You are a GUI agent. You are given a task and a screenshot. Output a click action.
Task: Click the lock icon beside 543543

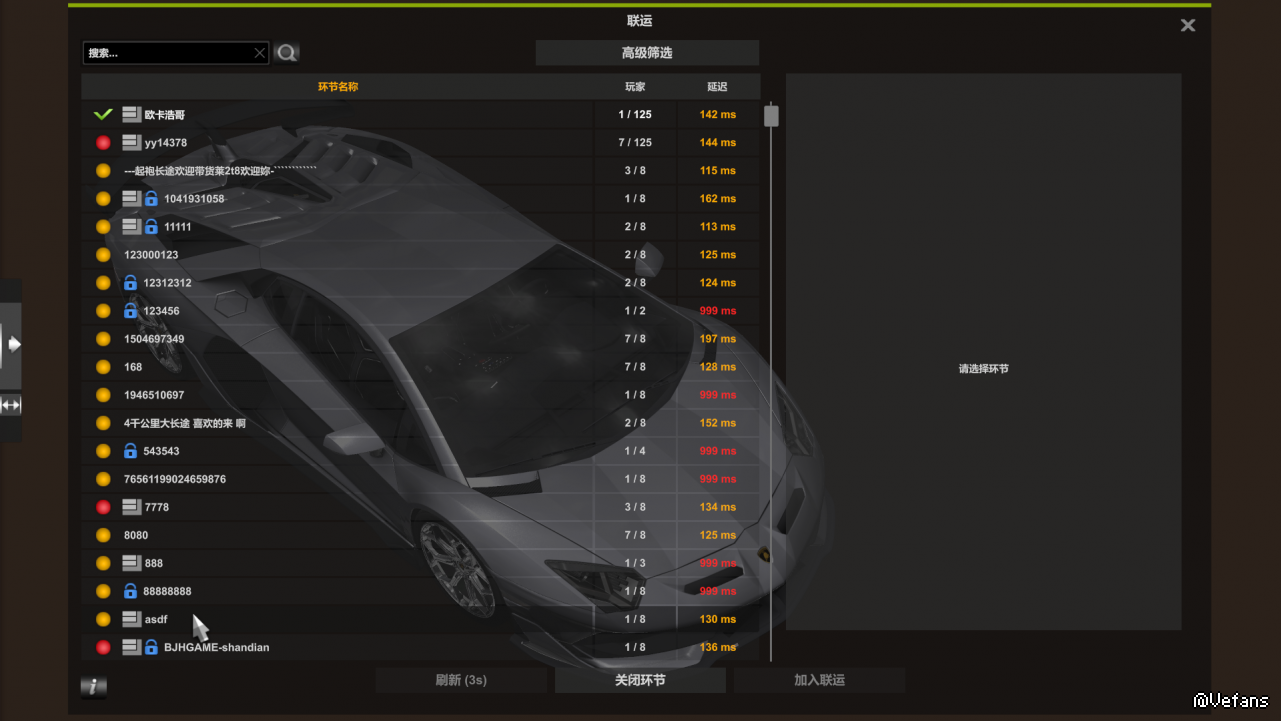point(130,451)
